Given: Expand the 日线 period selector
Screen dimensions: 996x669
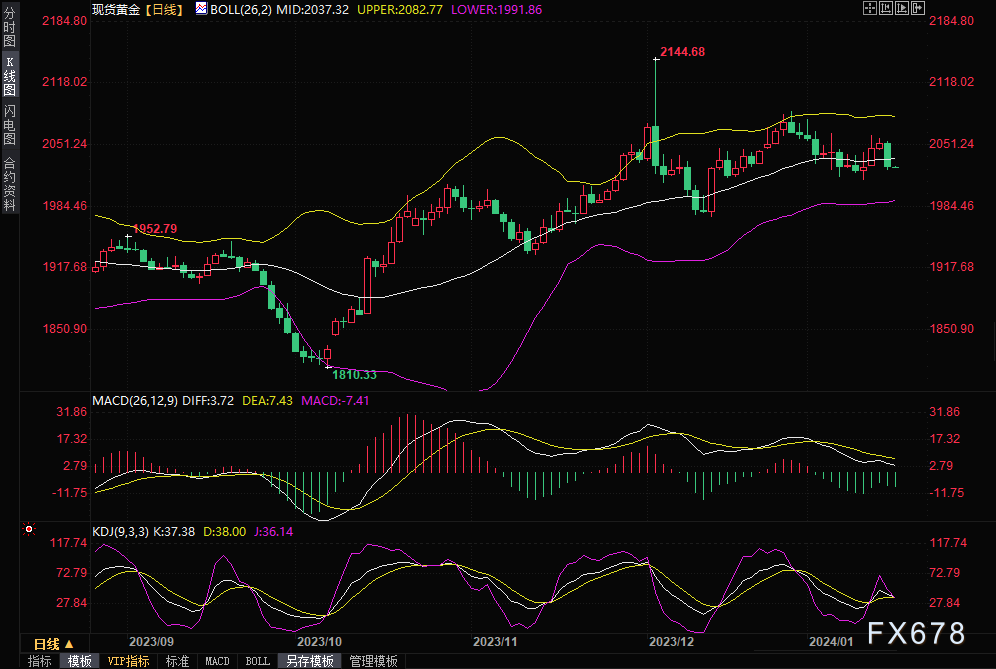Looking at the screenshot, I should 52,643.
